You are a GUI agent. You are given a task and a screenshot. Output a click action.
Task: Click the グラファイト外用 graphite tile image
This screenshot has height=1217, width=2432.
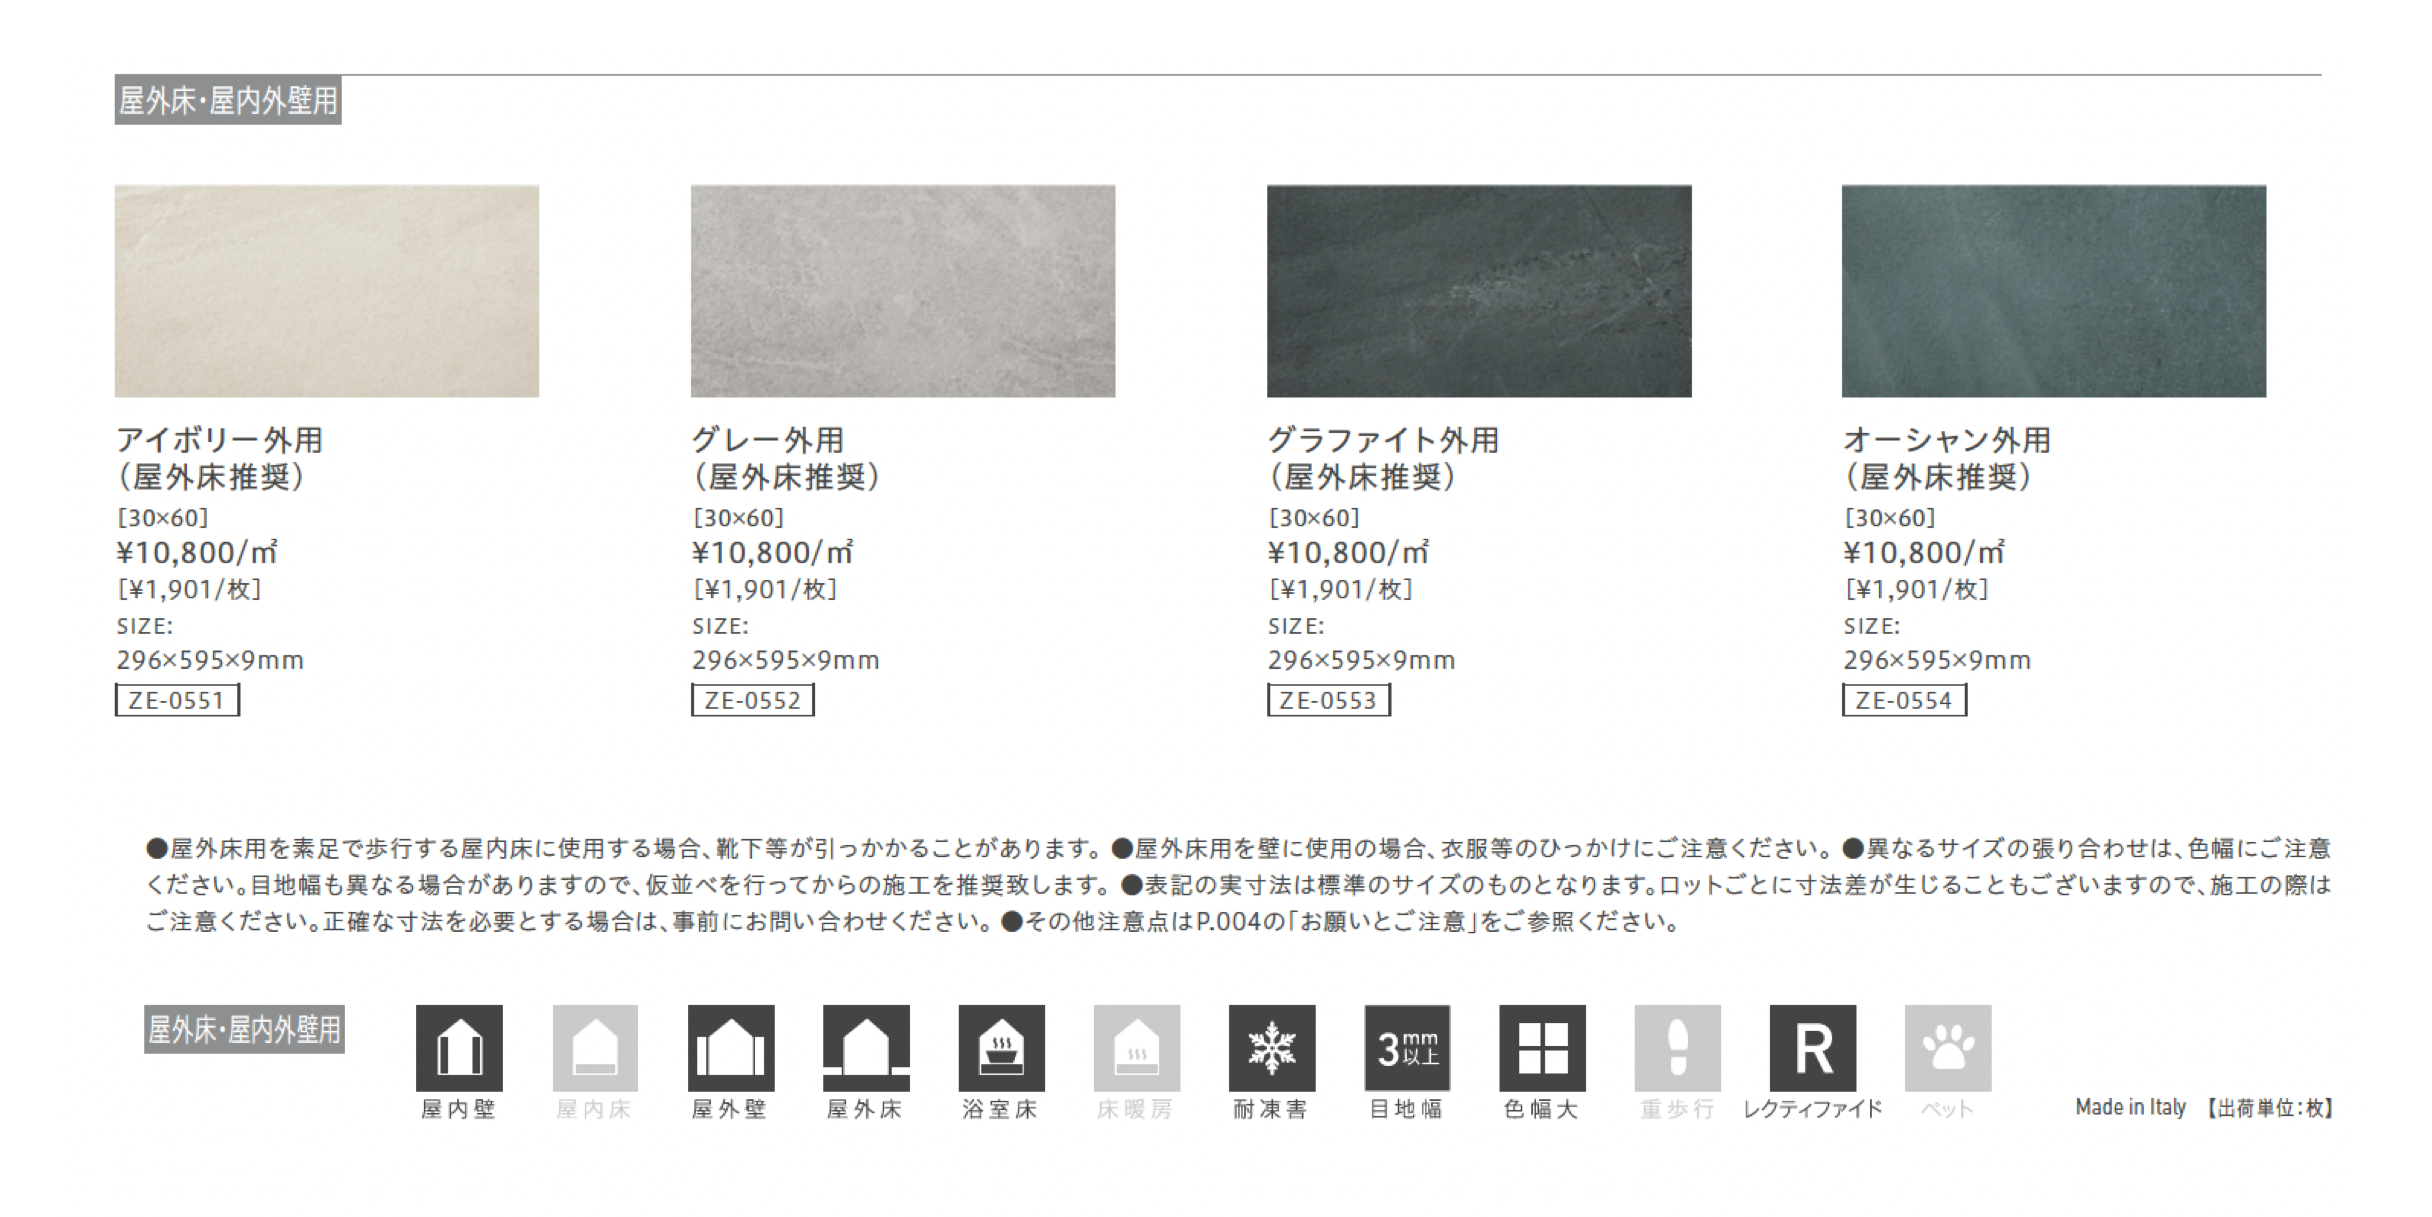1479,291
